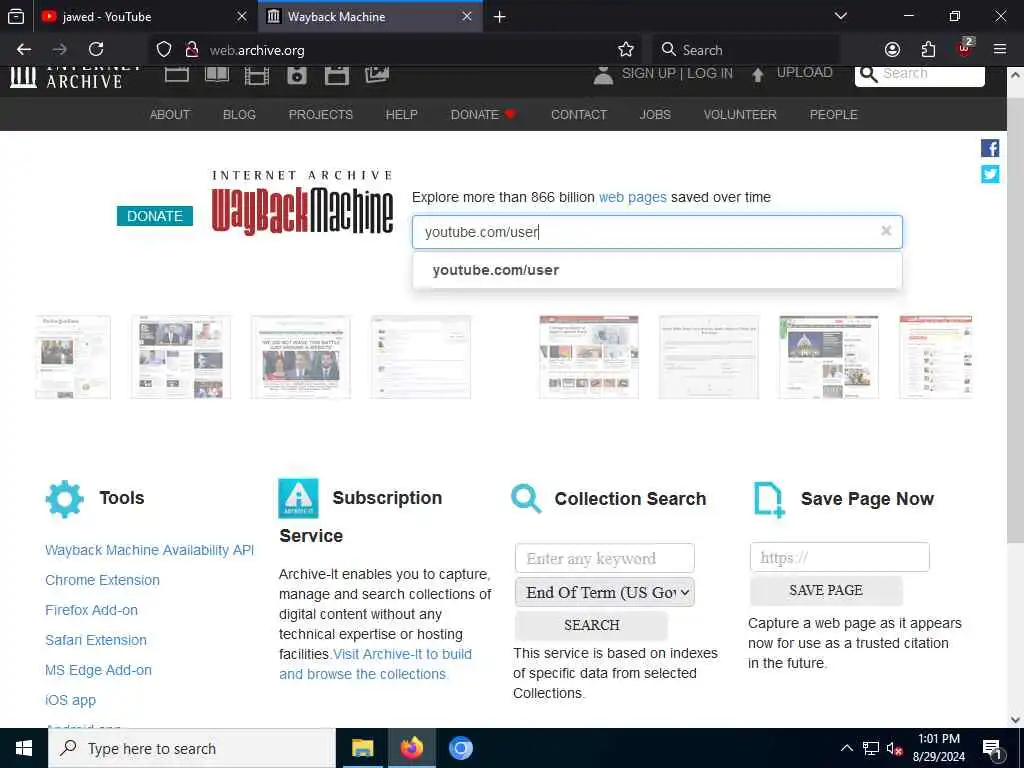The height and width of the screenshot is (768, 1024).
Task: Click the tracking protection shield icon
Action: point(164,50)
